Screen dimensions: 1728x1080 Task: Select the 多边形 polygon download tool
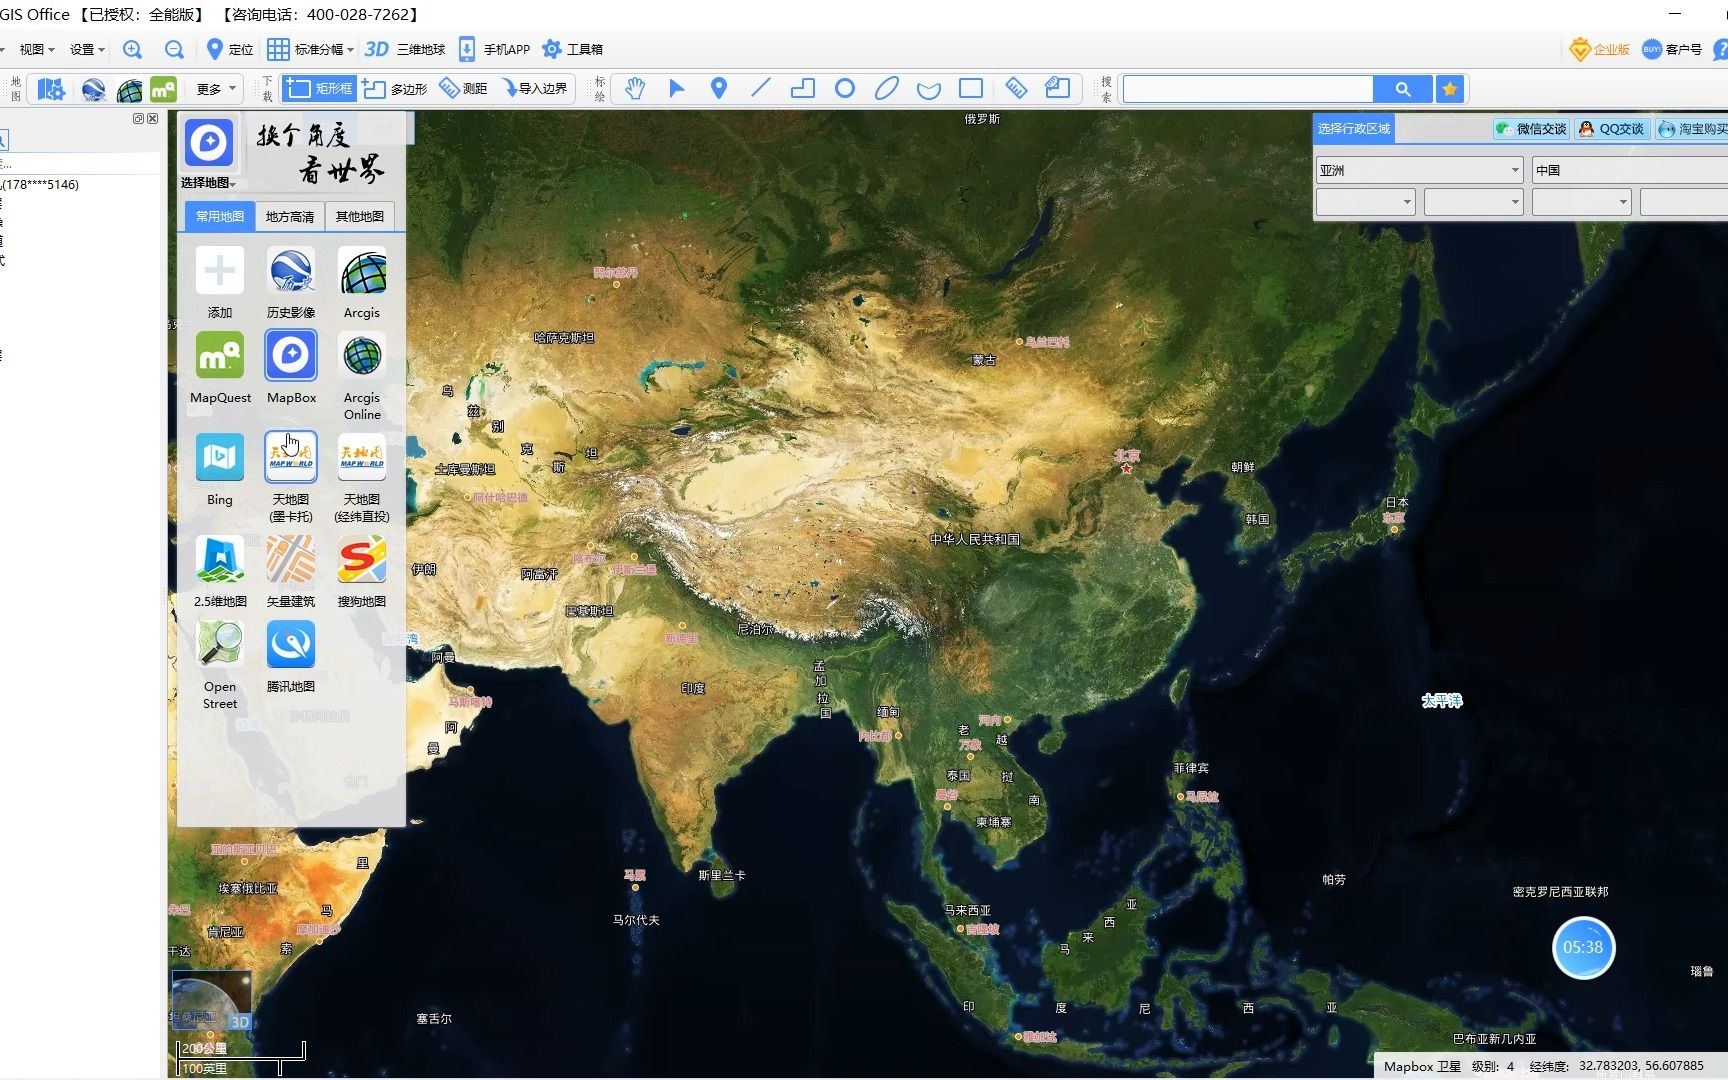coord(395,89)
